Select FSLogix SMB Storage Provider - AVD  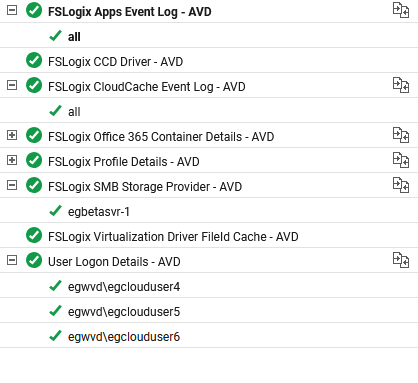click(145, 187)
